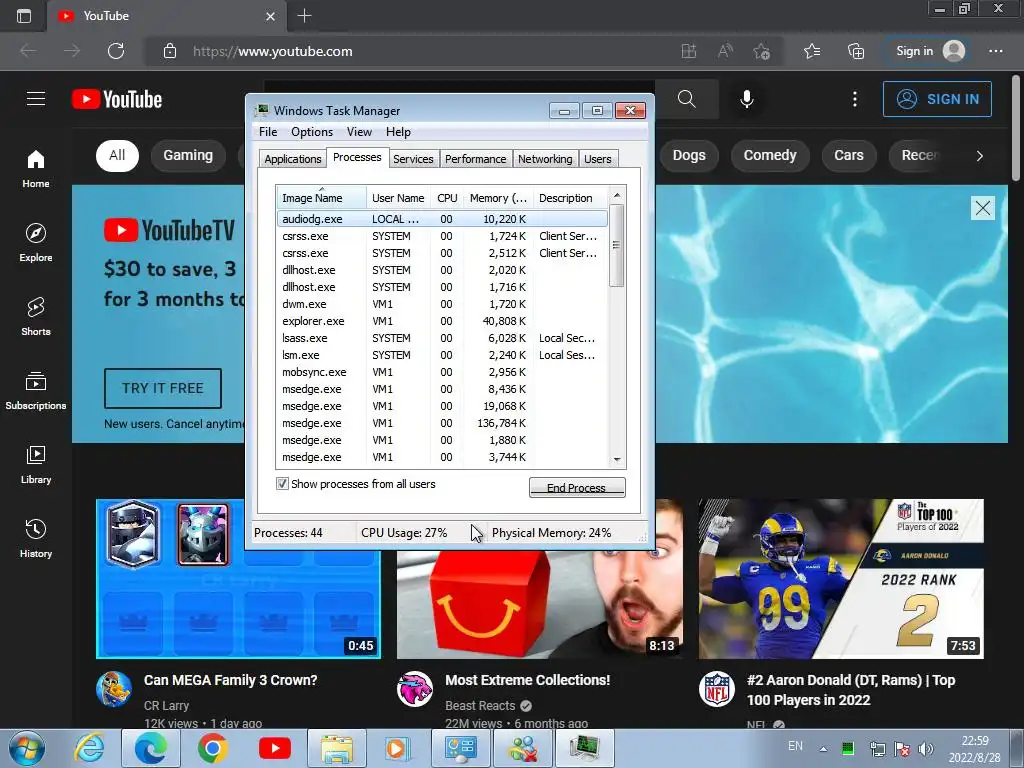Show hidden system tray icons
The width and height of the screenshot is (1024, 768).
(823, 749)
